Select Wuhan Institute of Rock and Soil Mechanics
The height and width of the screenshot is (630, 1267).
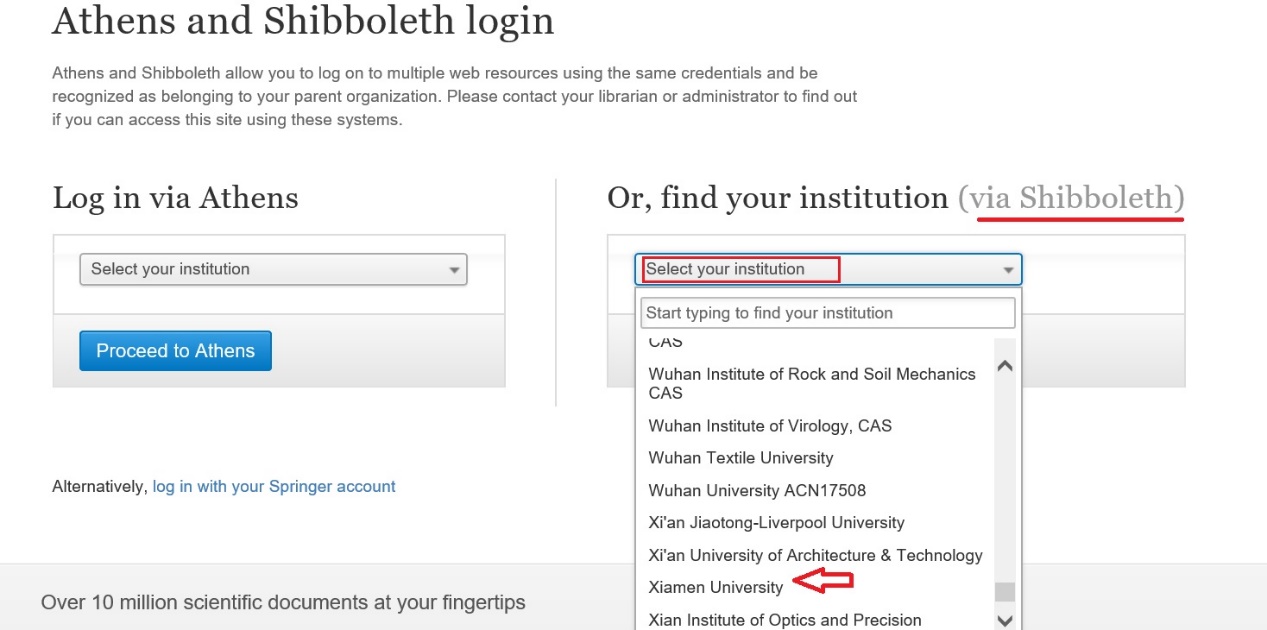pos(811,383)
